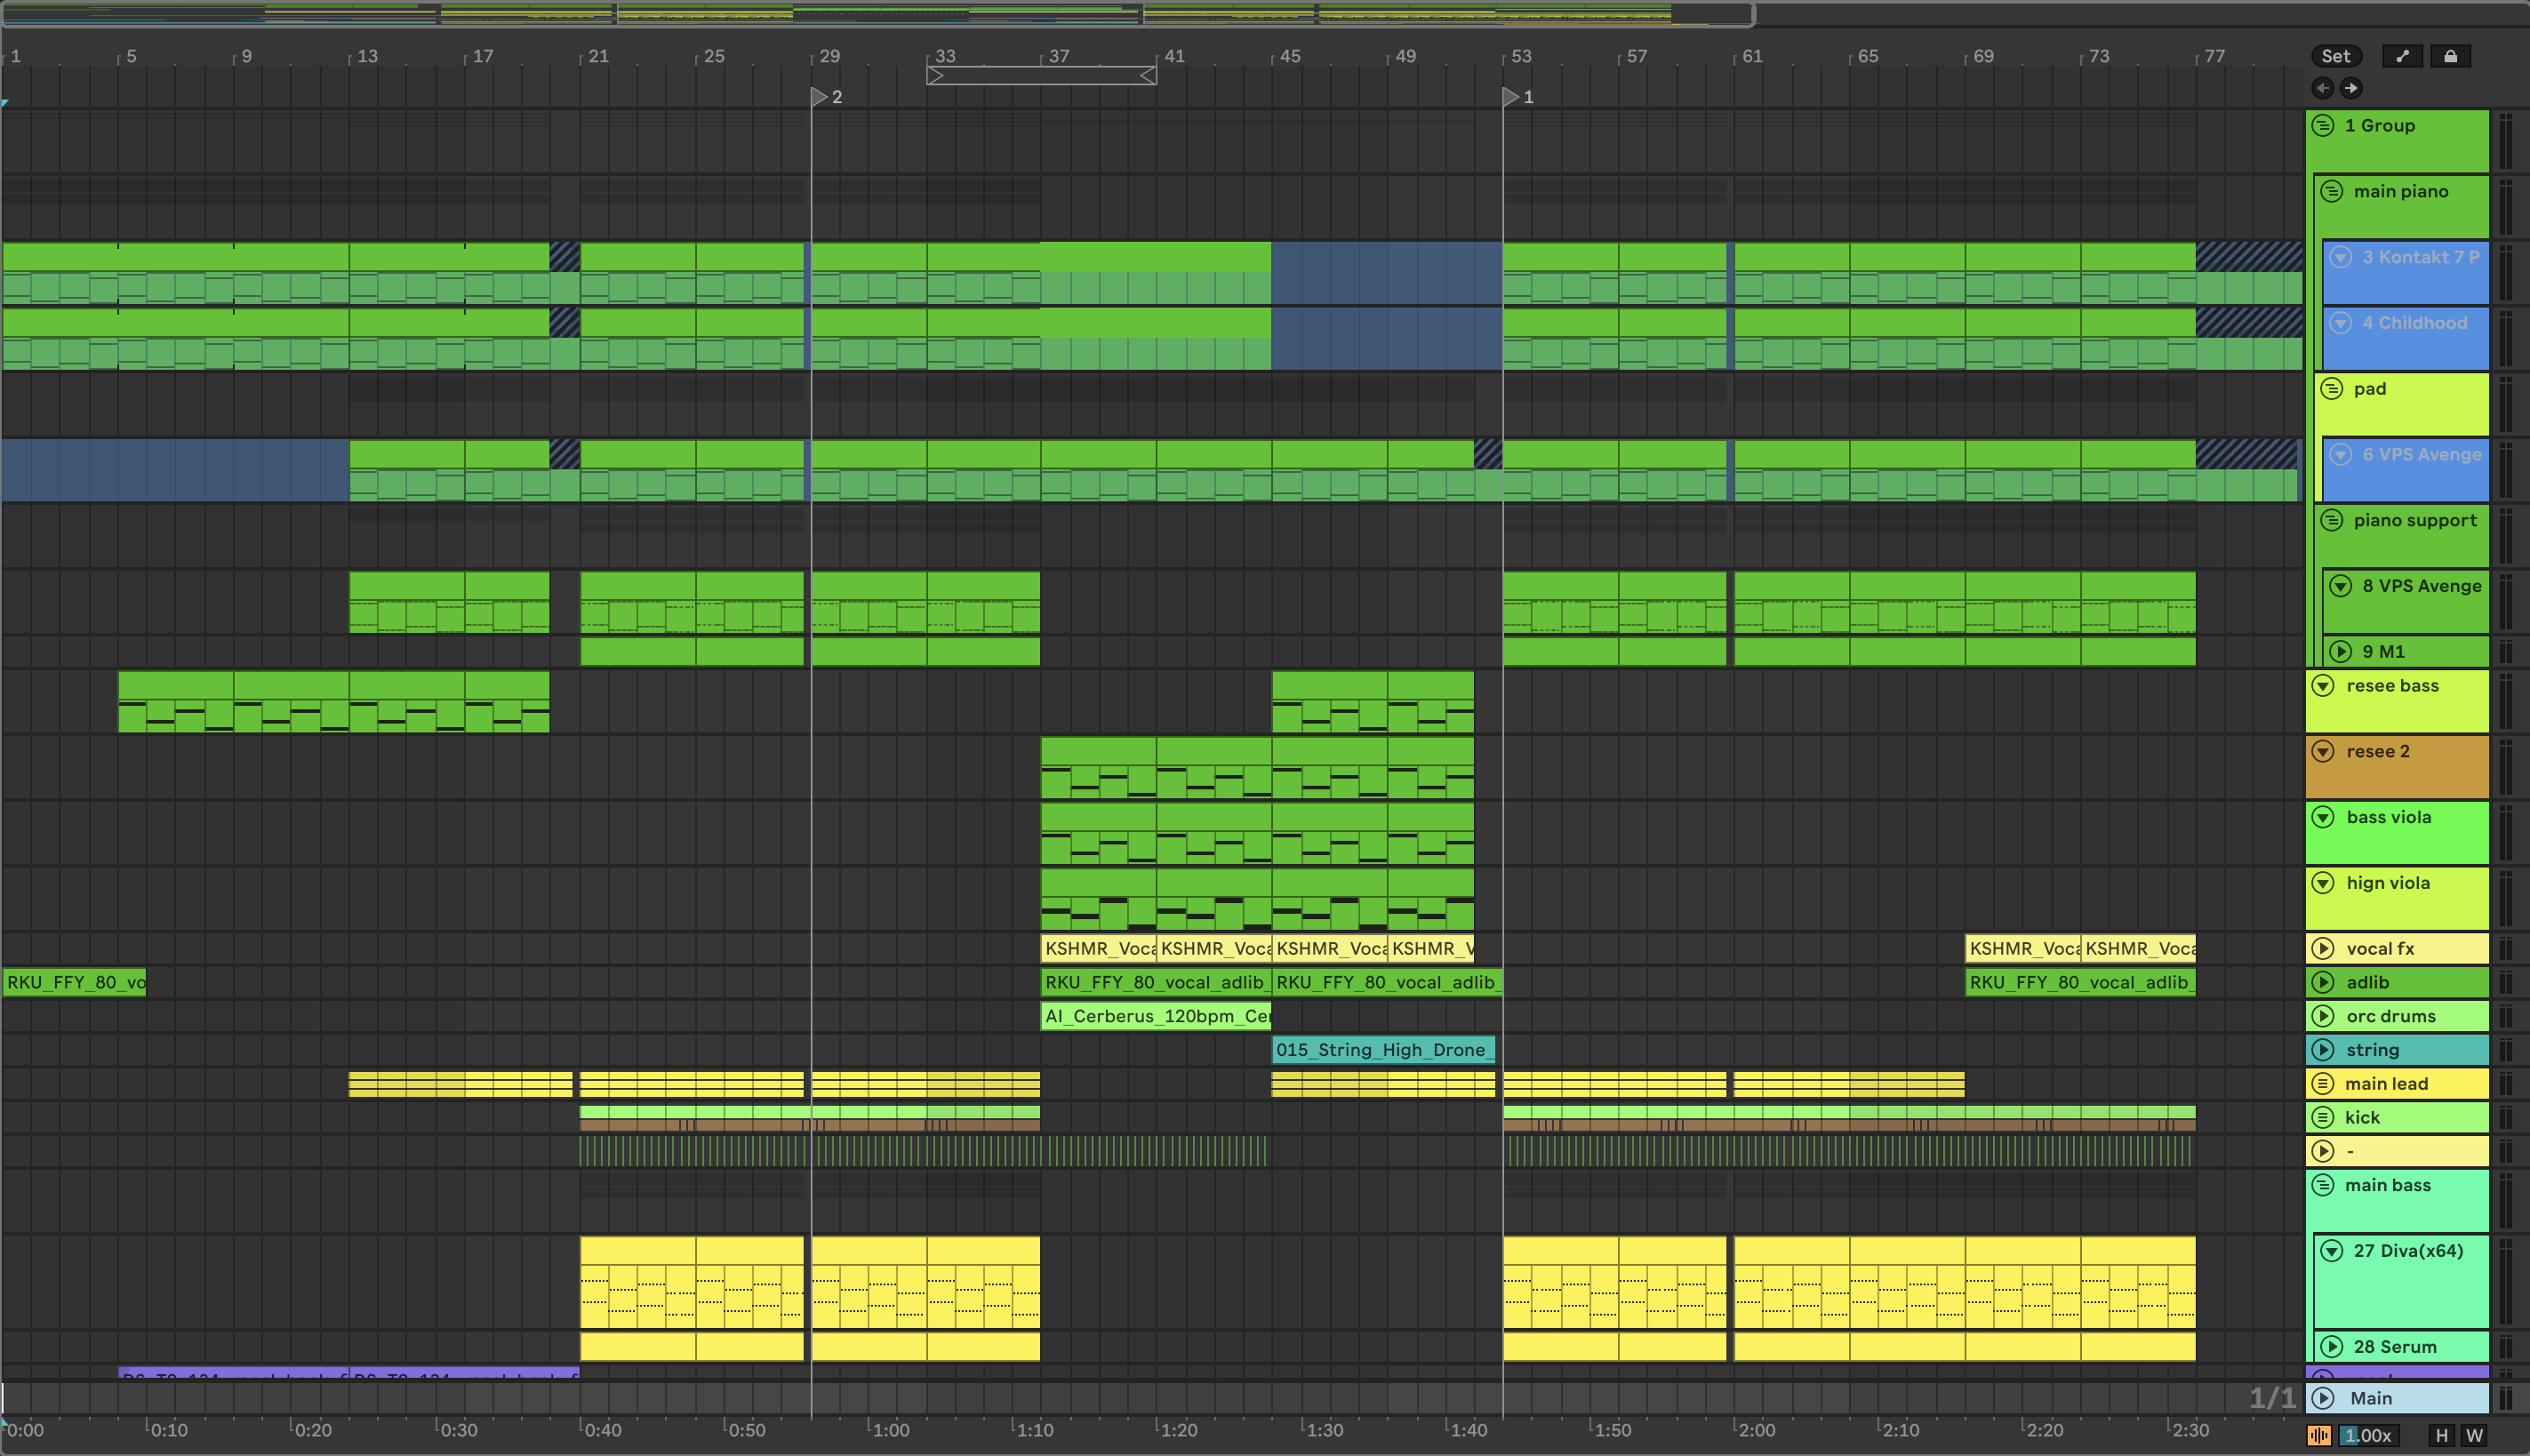Viewport: 2530px width, 1456px height.
Task: Click the main piano group fold icon
Action: coord(2332,192)
